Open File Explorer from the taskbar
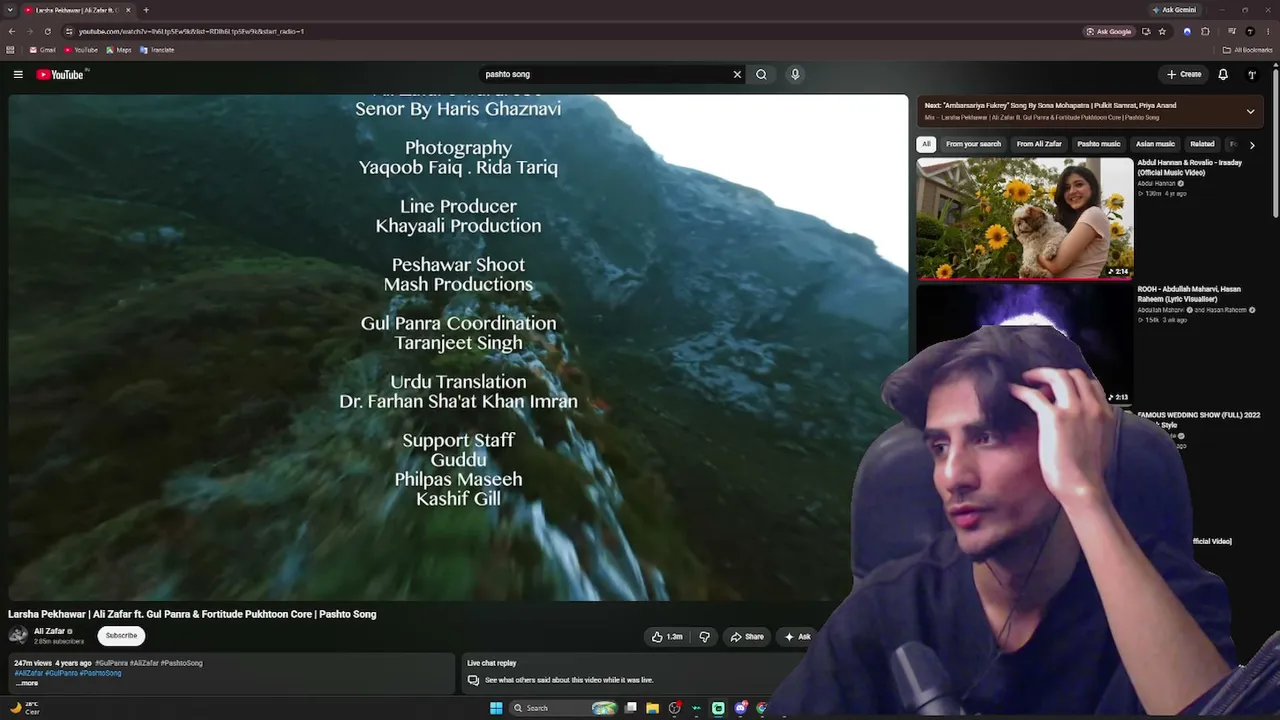The image size is (1280, 720). click(652, 708)
